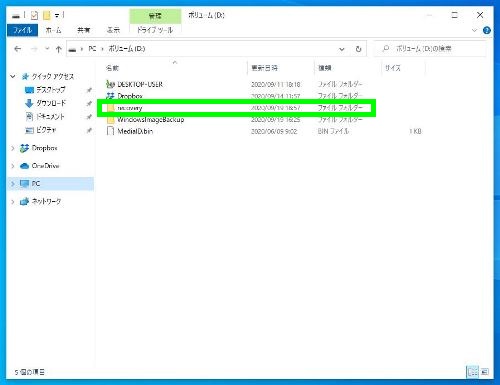Click the drive icon in address bar
The height and width of the screenshot is (385, 500).
(72, 49)
